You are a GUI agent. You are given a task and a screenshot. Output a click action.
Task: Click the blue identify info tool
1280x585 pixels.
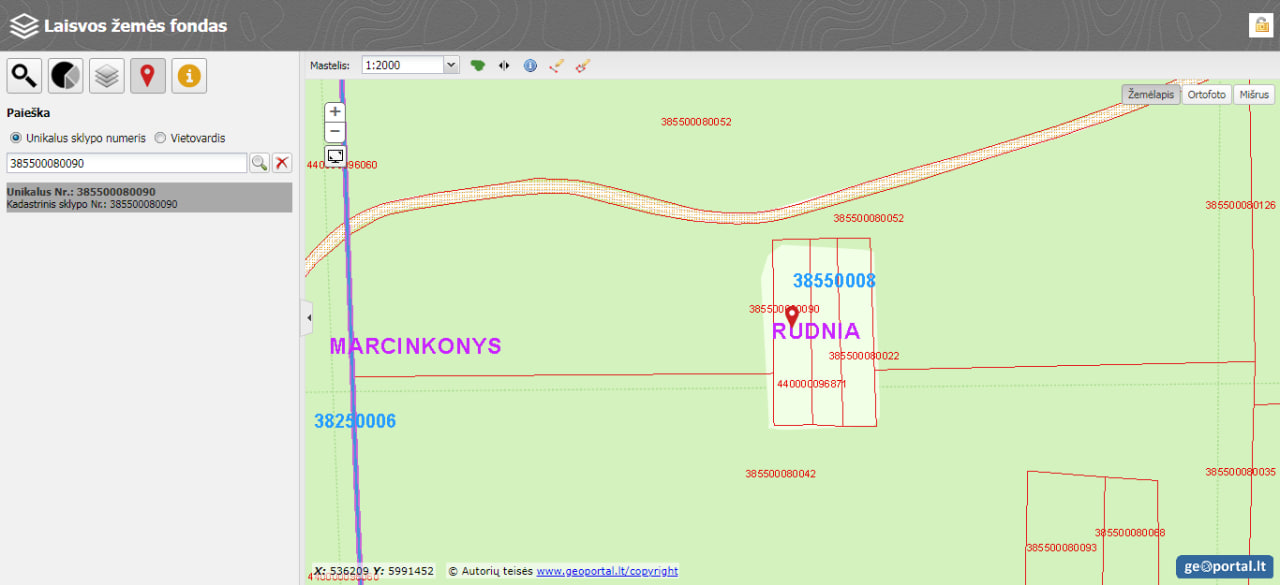point(530,65)
